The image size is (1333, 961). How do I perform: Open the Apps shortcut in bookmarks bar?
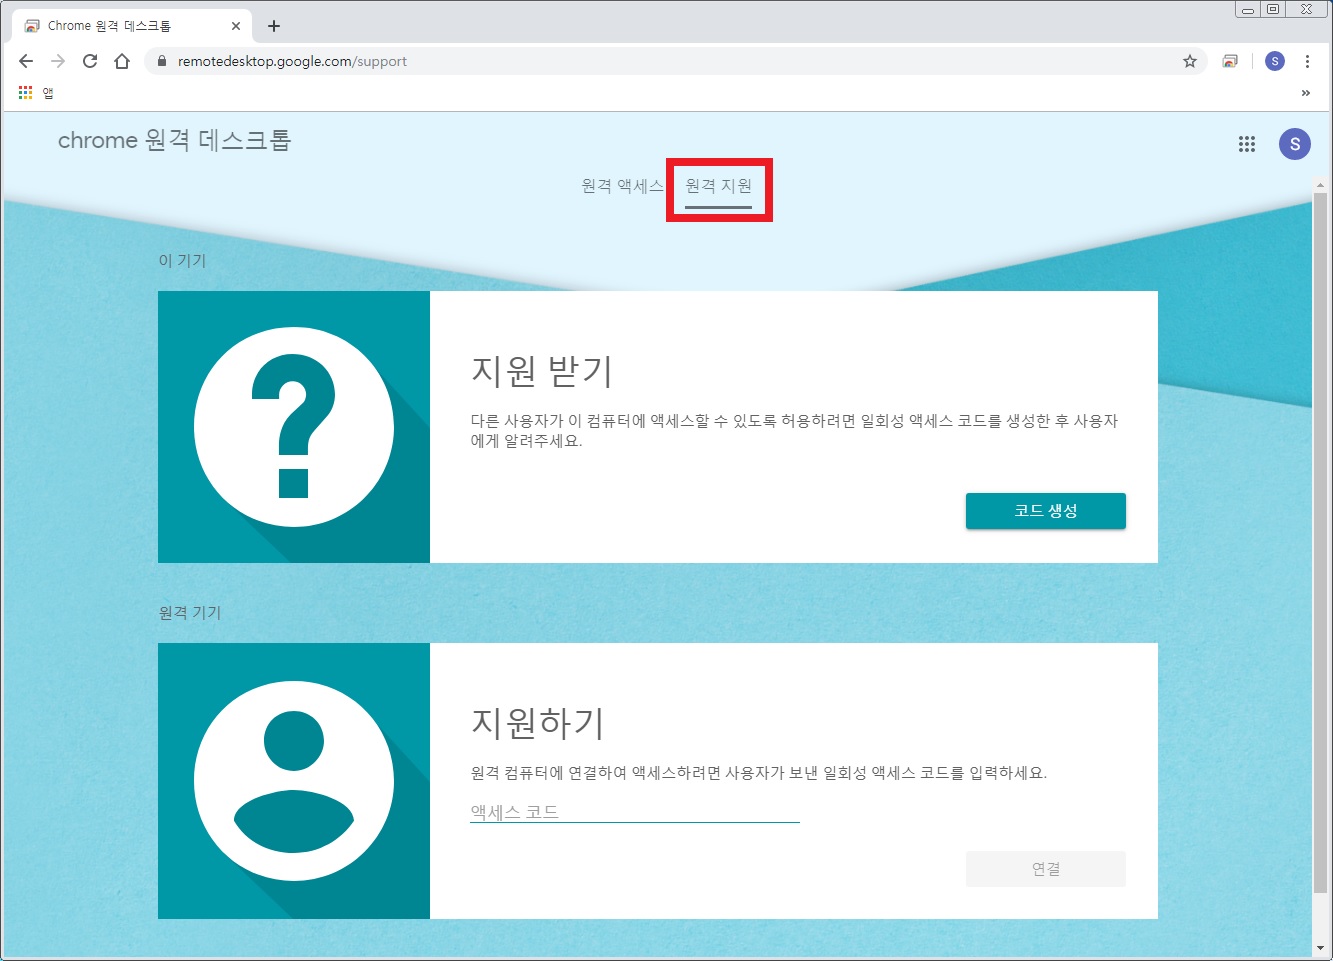36,93
